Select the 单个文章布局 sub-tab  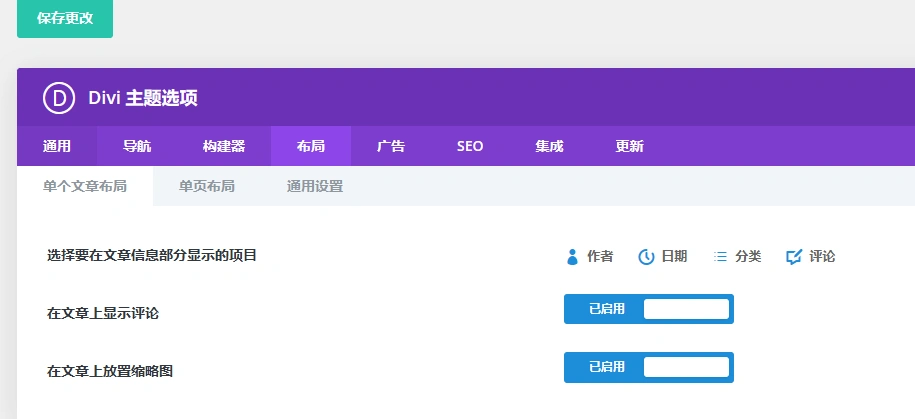pos(85,186)
